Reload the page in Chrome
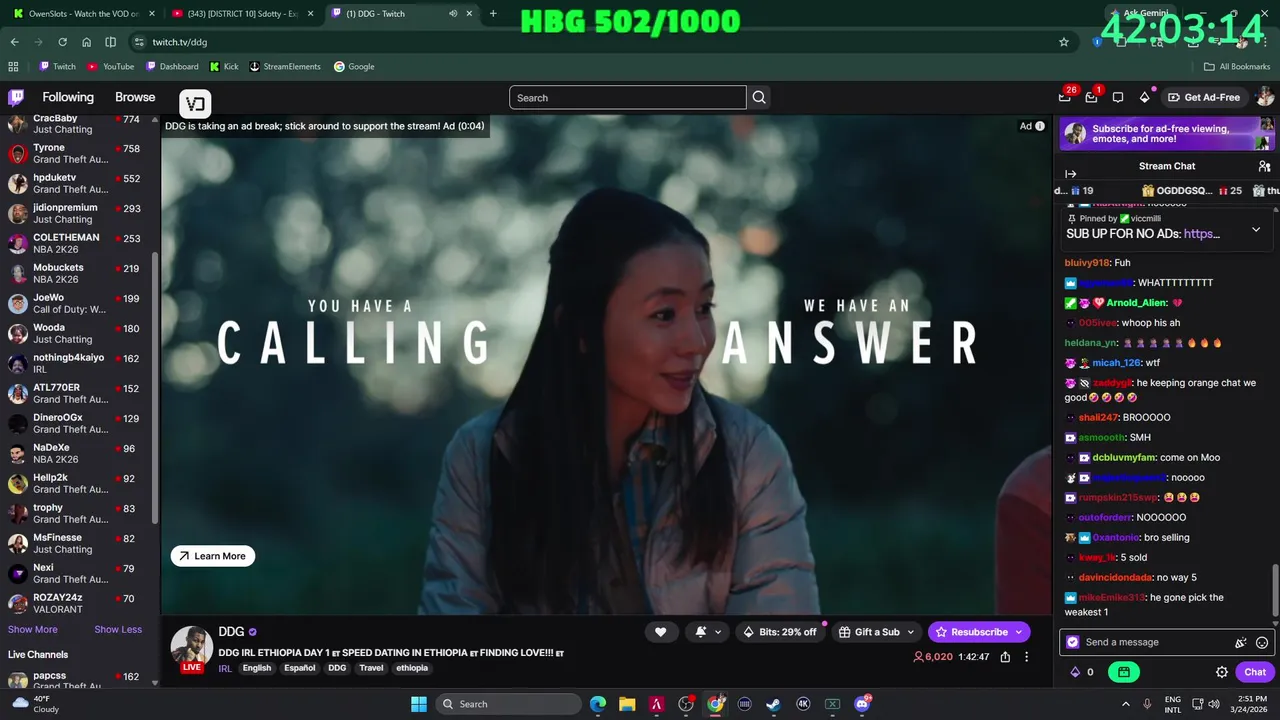Viewport: 1280px width, 720px height. [x=62, y=42]
